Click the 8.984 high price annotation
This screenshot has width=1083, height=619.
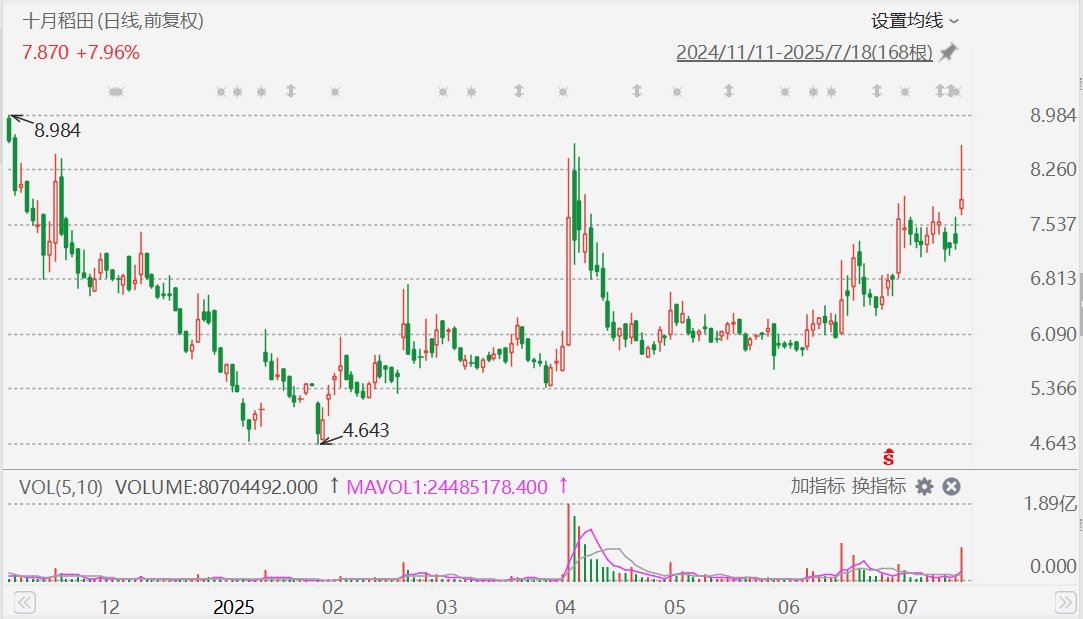tap(57, 130)
